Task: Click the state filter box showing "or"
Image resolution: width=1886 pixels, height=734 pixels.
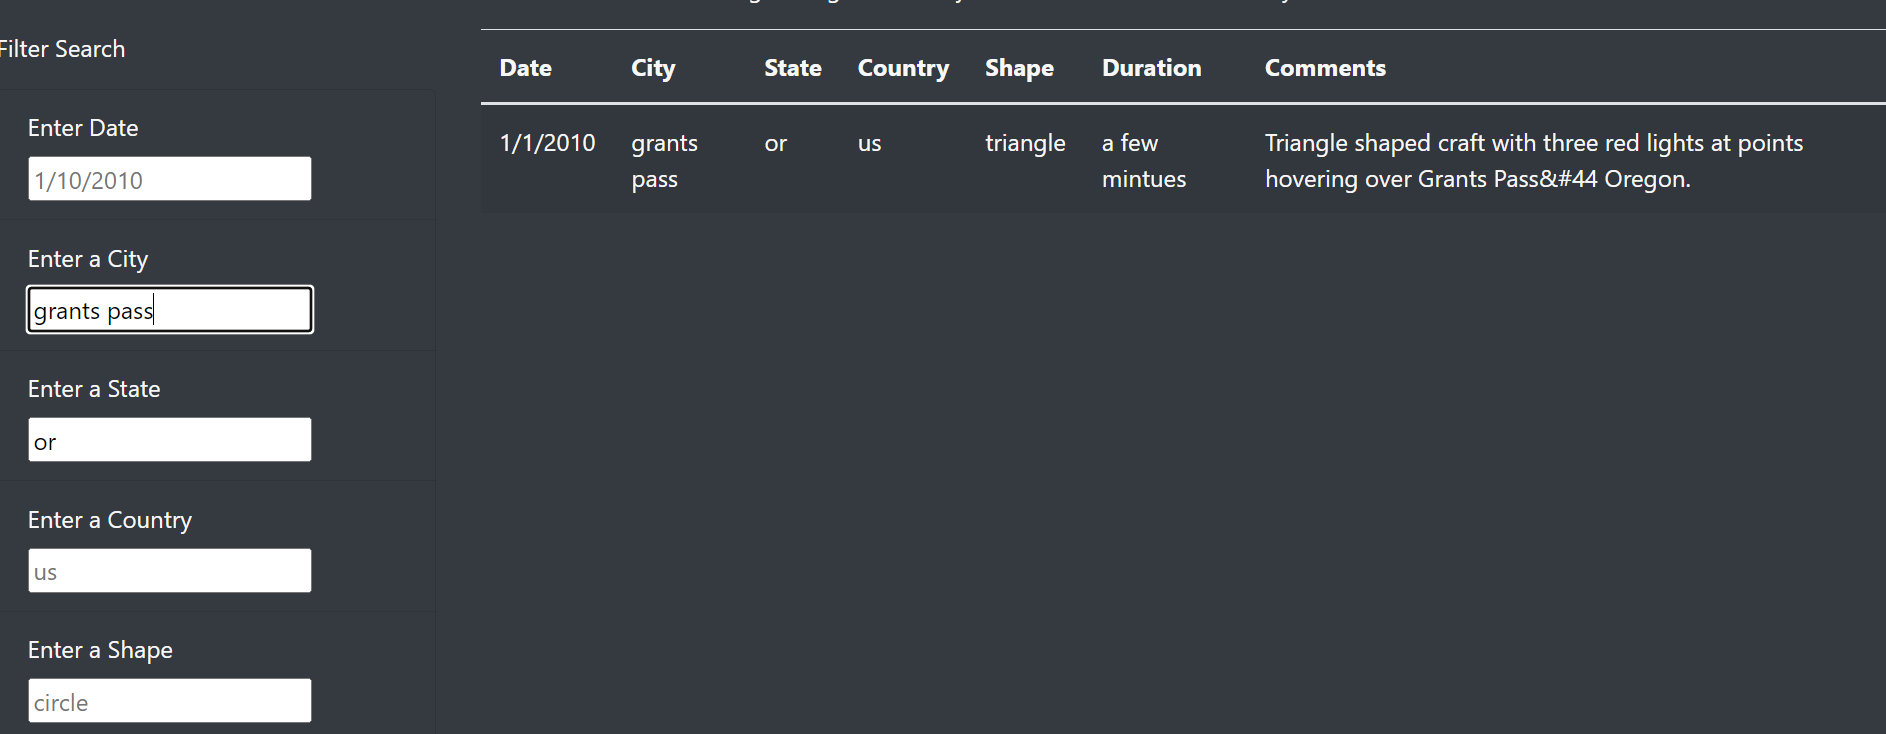Action: click(x=168, y=439)
